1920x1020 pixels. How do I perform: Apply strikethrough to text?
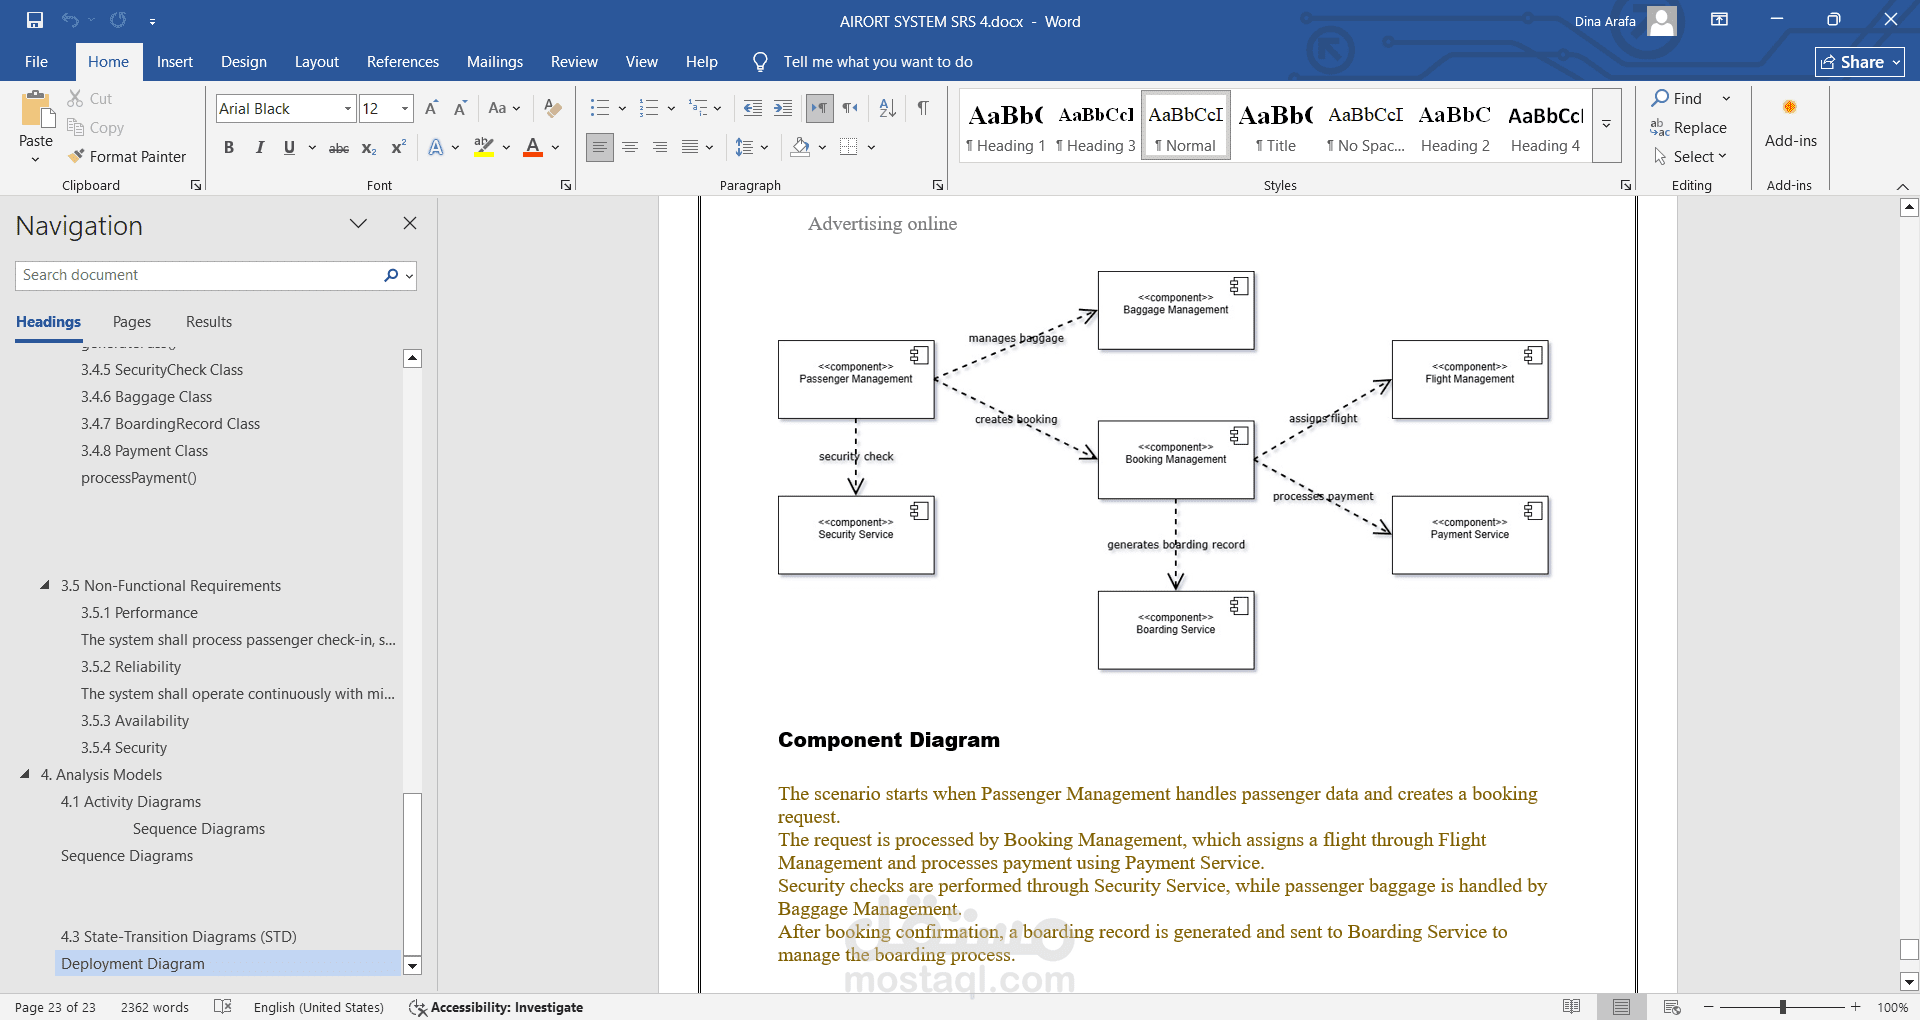[x=339, y=148]
